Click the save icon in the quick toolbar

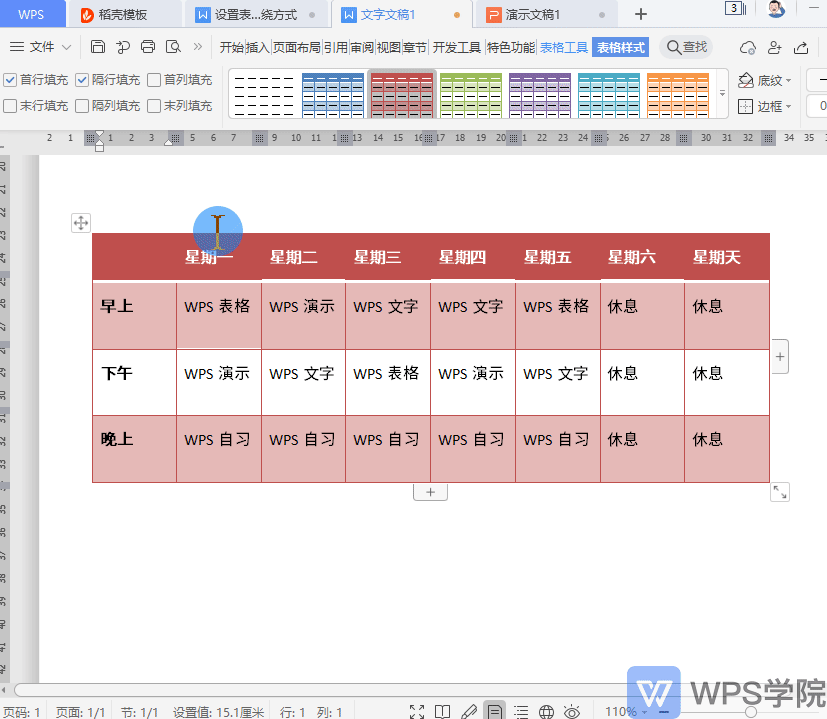98,47
